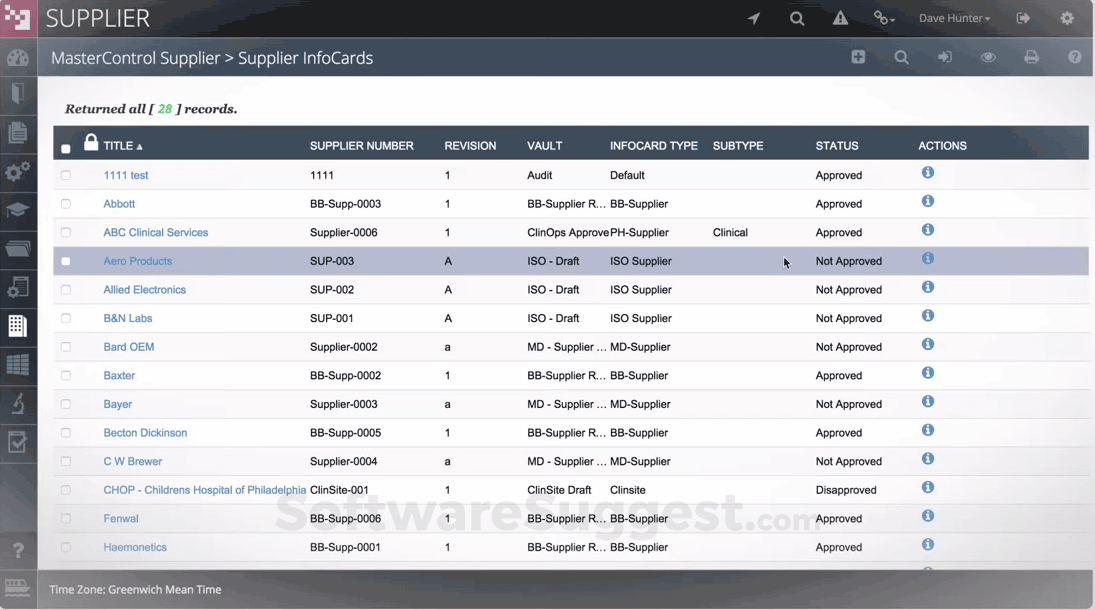Open the Dave Hunter user dropdown
The image size is (1095, 610).
tap(954, 17)
